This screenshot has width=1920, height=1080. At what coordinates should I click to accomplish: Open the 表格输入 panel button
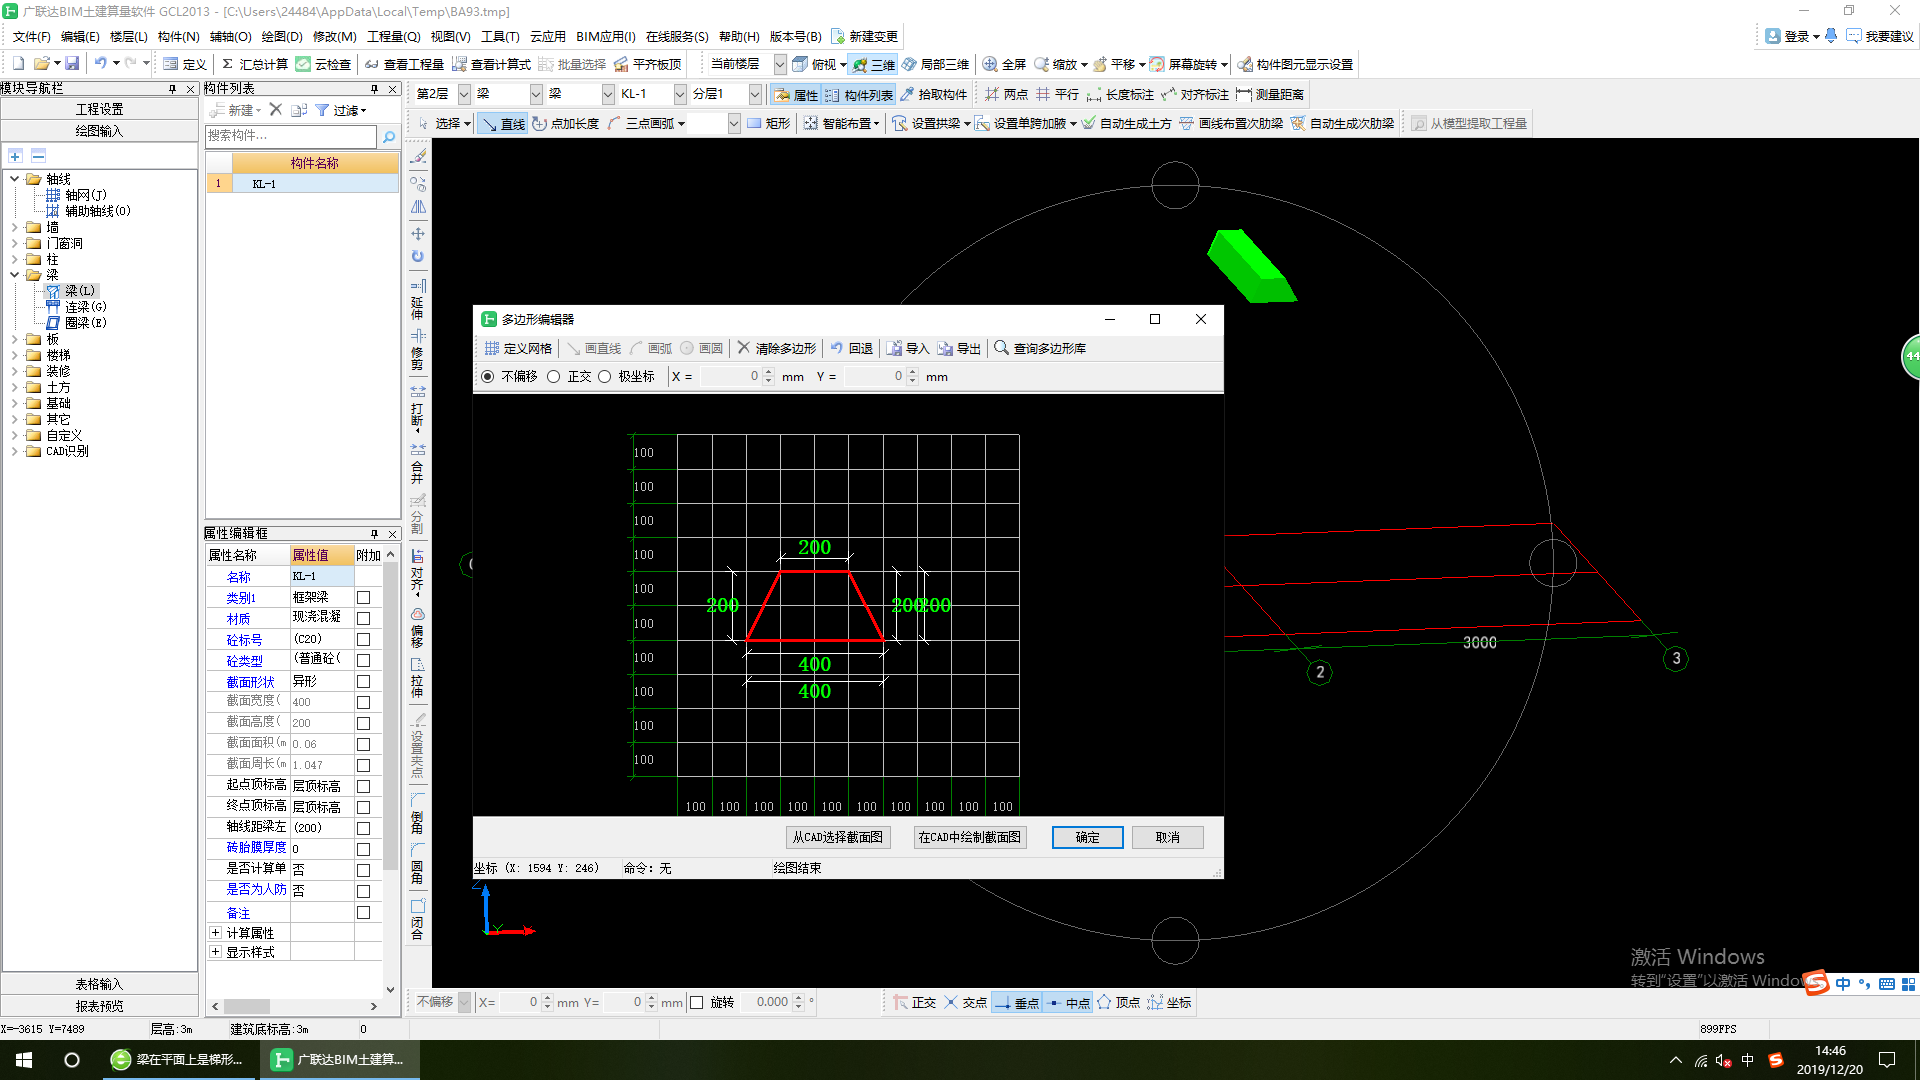tap(99, 984)
